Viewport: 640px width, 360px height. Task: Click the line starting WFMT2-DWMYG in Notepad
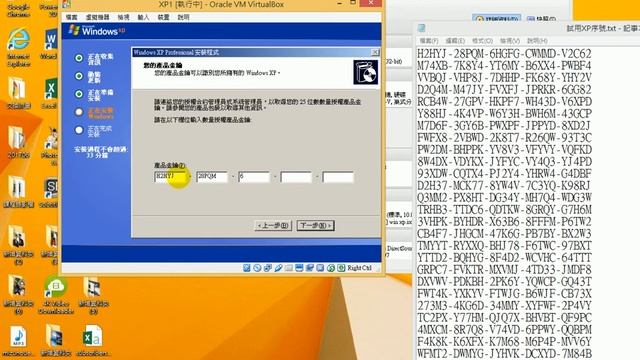point(504,353)
